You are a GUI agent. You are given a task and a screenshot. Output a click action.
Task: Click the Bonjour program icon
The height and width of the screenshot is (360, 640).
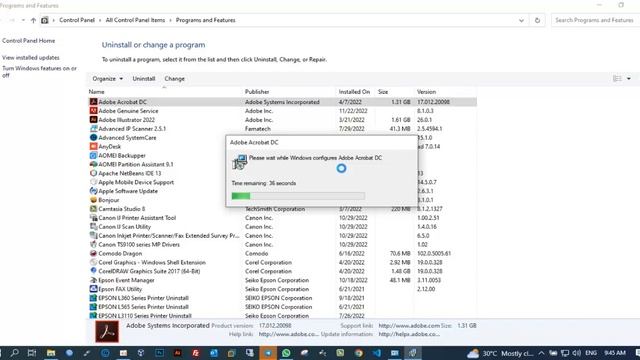(x=93, y=200)
